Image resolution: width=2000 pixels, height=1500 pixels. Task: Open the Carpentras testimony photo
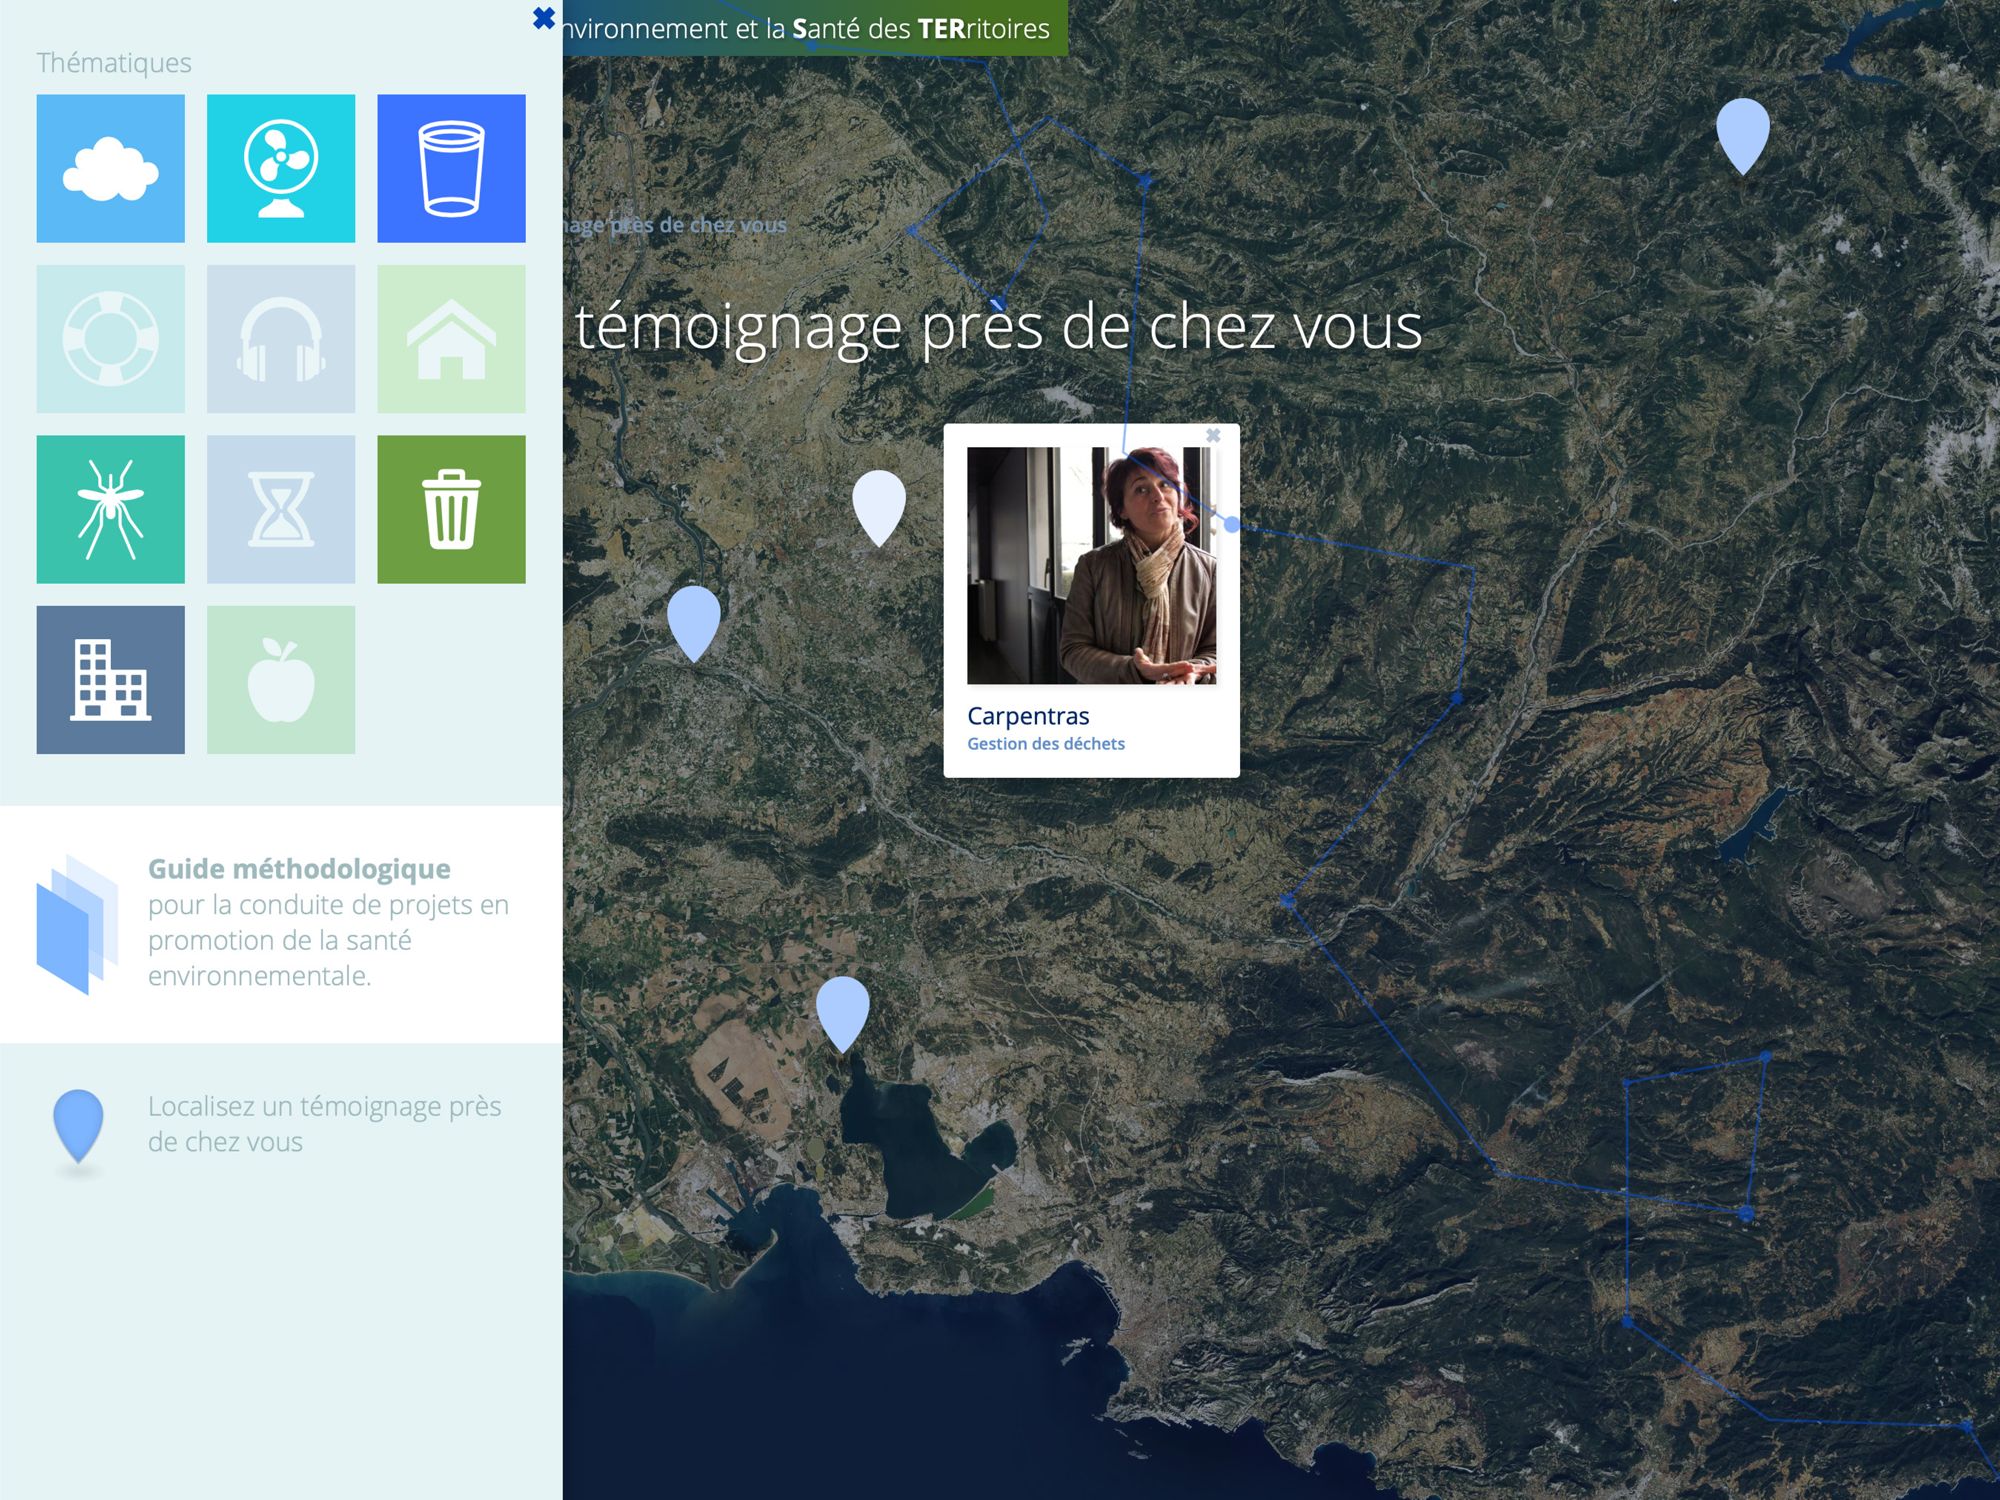(x=1091, y=565)
